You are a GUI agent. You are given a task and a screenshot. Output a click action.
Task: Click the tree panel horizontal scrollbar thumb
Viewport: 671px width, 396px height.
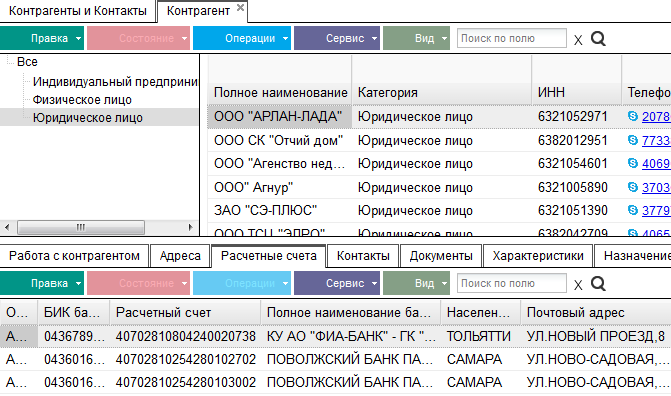click(80, 227)
